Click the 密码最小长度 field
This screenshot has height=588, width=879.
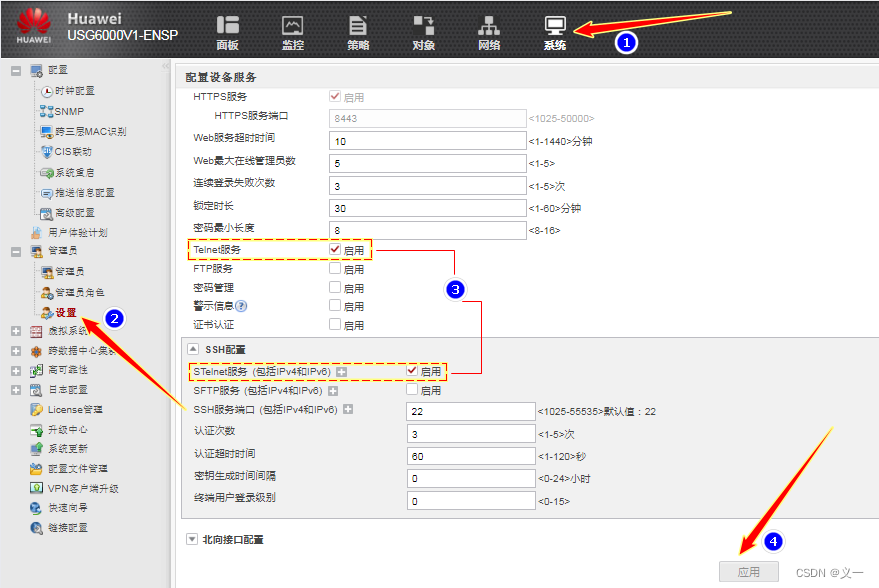coord(428,230)
